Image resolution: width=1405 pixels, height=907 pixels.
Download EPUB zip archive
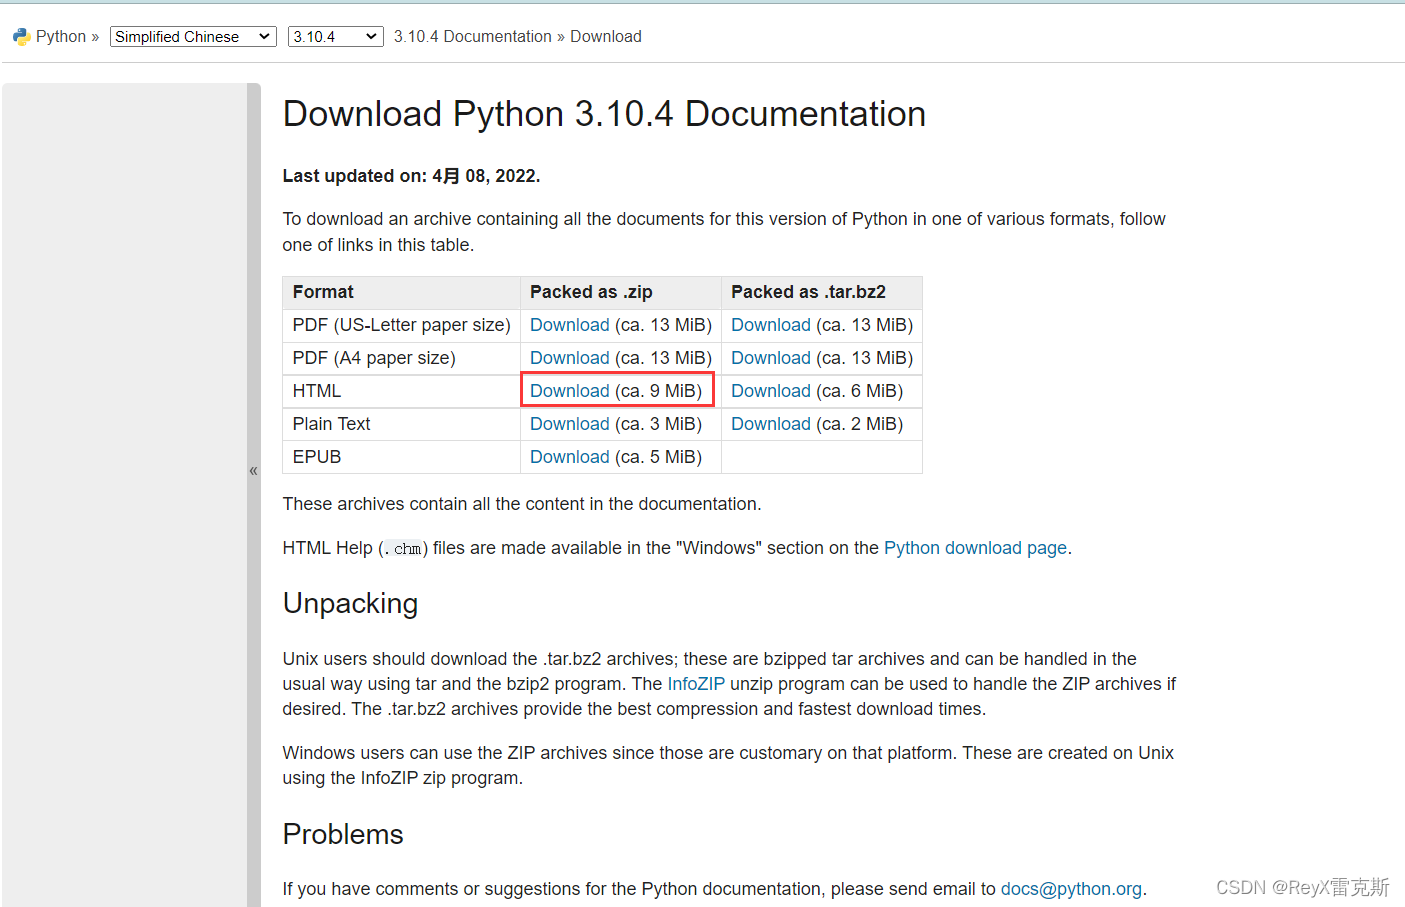click(x=569, y=457)
